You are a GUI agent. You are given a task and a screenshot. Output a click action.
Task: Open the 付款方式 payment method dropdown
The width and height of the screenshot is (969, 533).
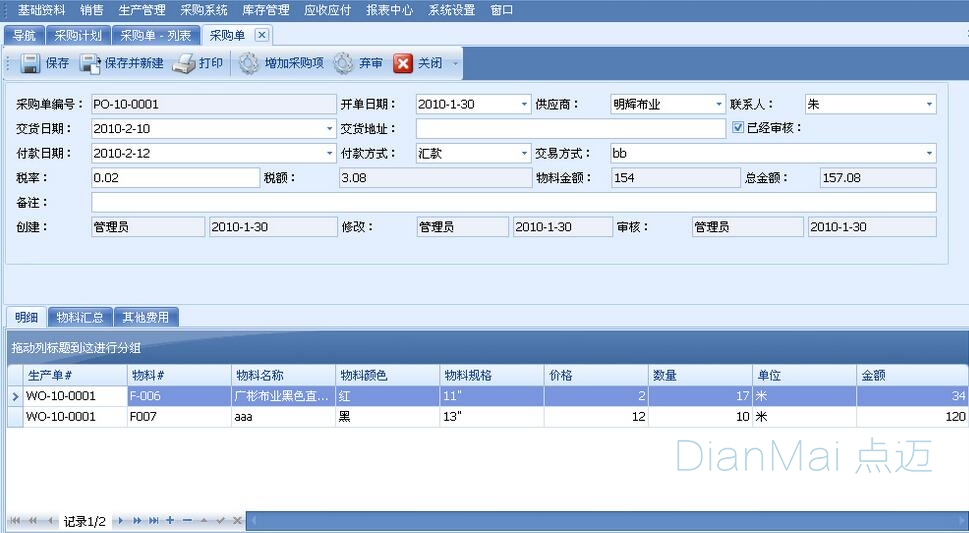pos(524,154)
